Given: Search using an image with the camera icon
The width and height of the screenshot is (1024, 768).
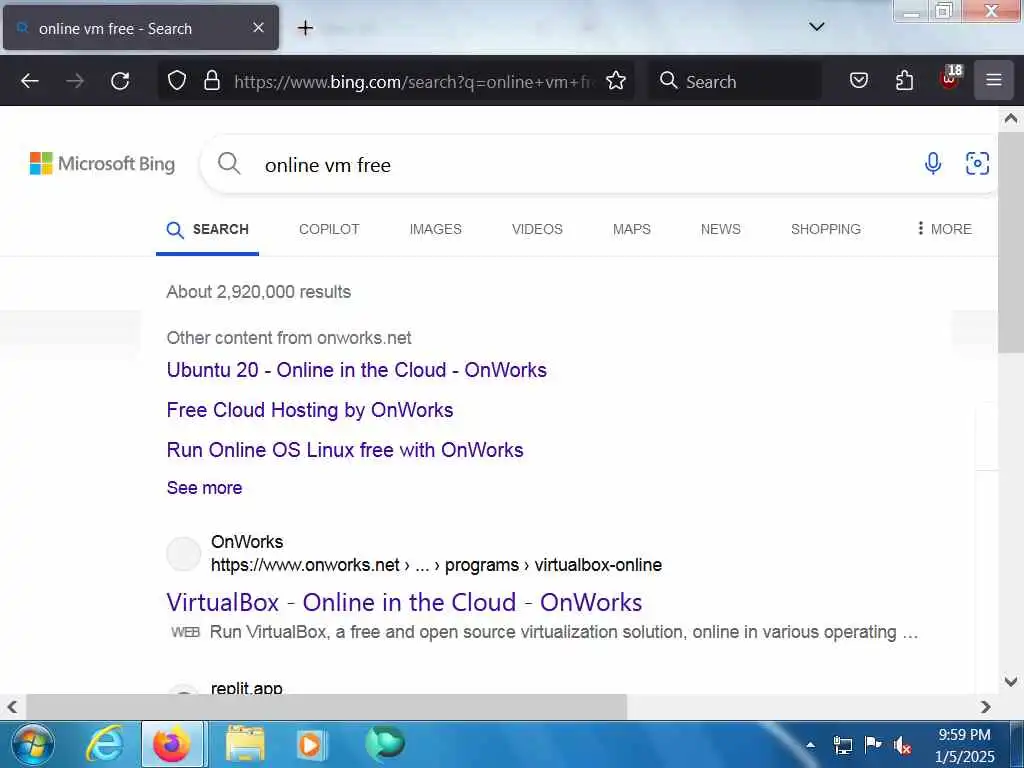Looking at the screenshot, I should point(978,163).
